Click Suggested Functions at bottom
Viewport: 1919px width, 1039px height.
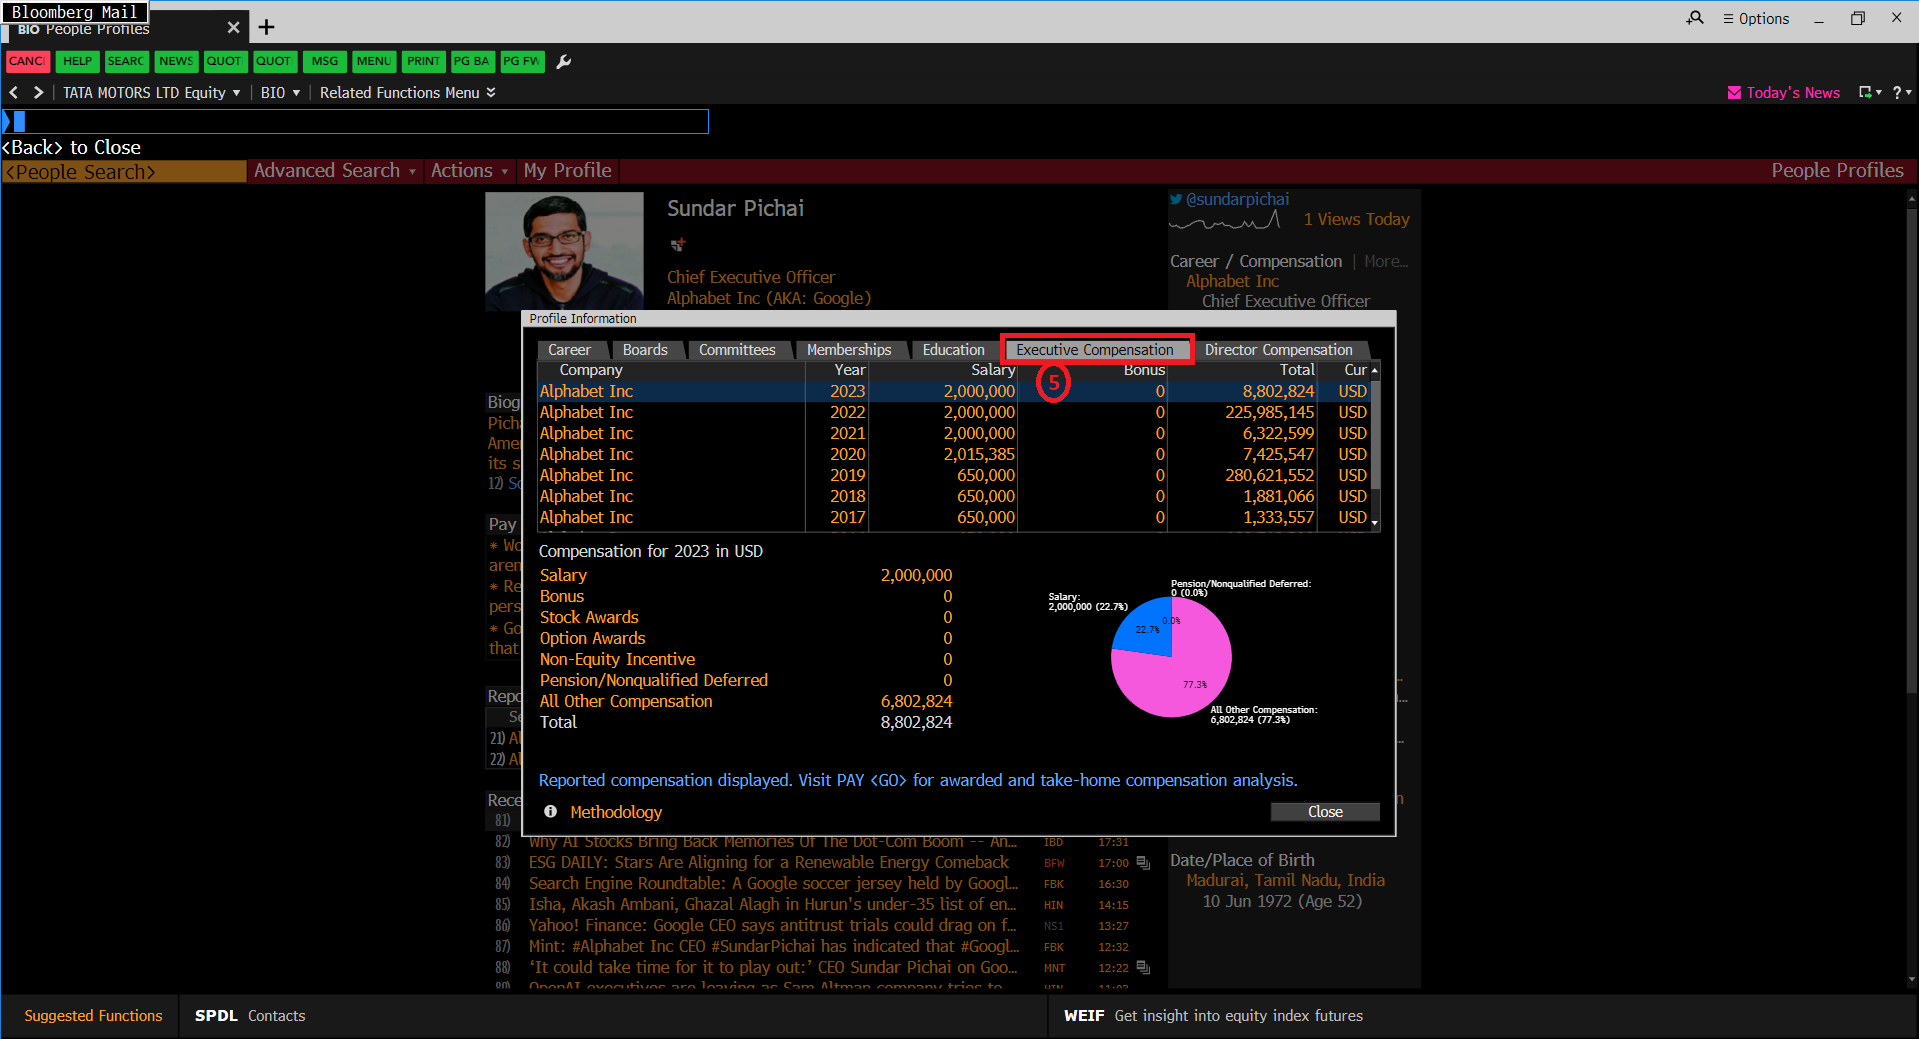tap(93, 1016)
